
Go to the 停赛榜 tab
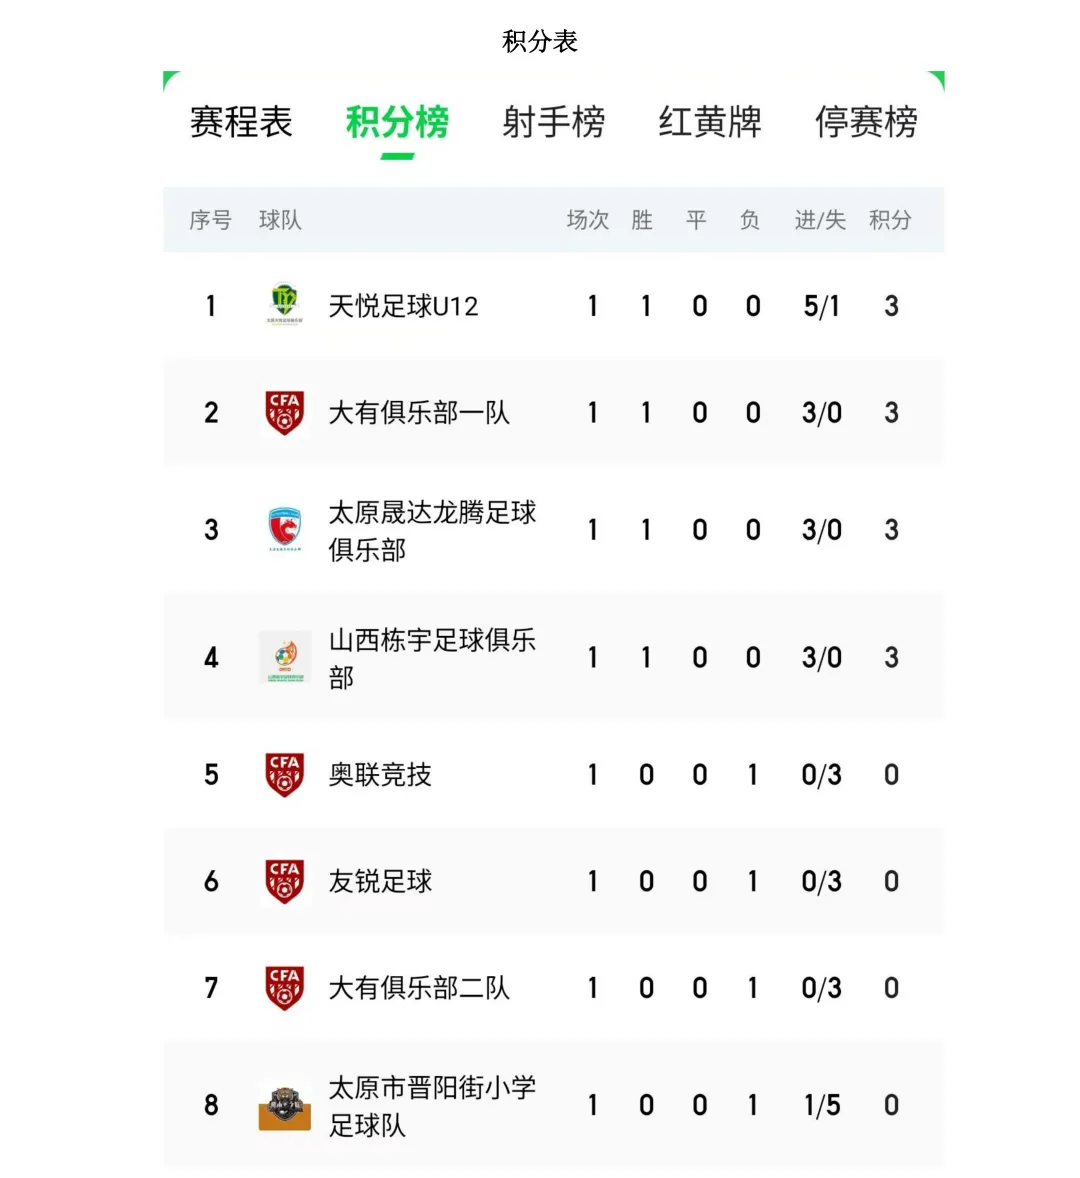[x=866, y=122]
